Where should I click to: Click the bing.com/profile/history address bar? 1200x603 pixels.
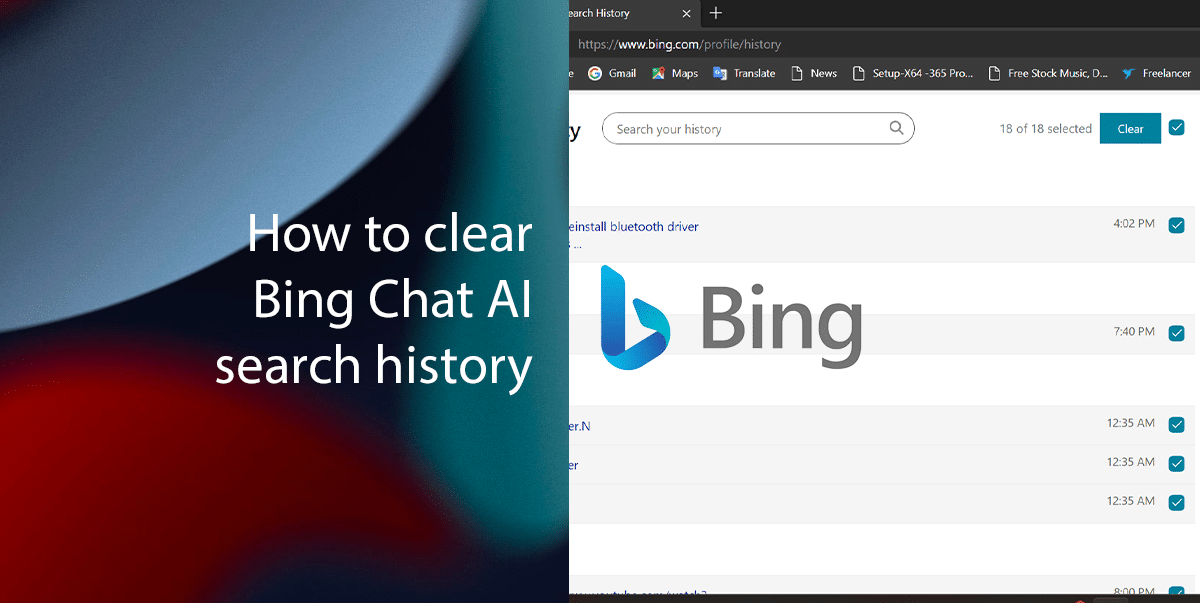pos(884,44)
